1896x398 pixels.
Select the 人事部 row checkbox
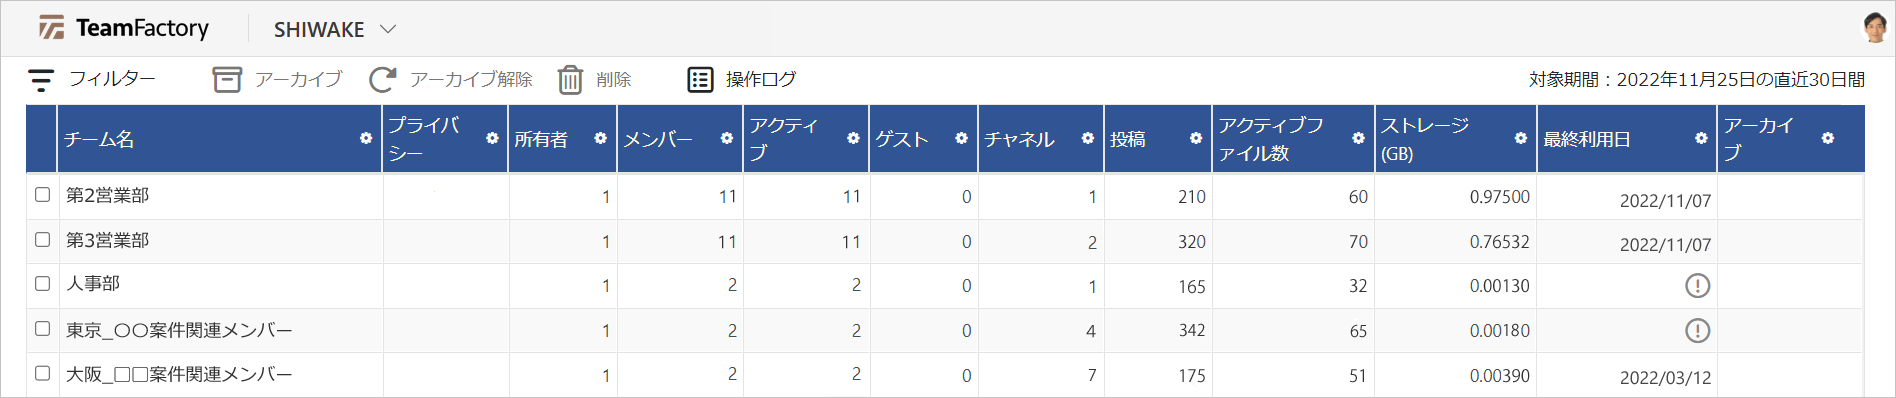(x=43, y=284)
